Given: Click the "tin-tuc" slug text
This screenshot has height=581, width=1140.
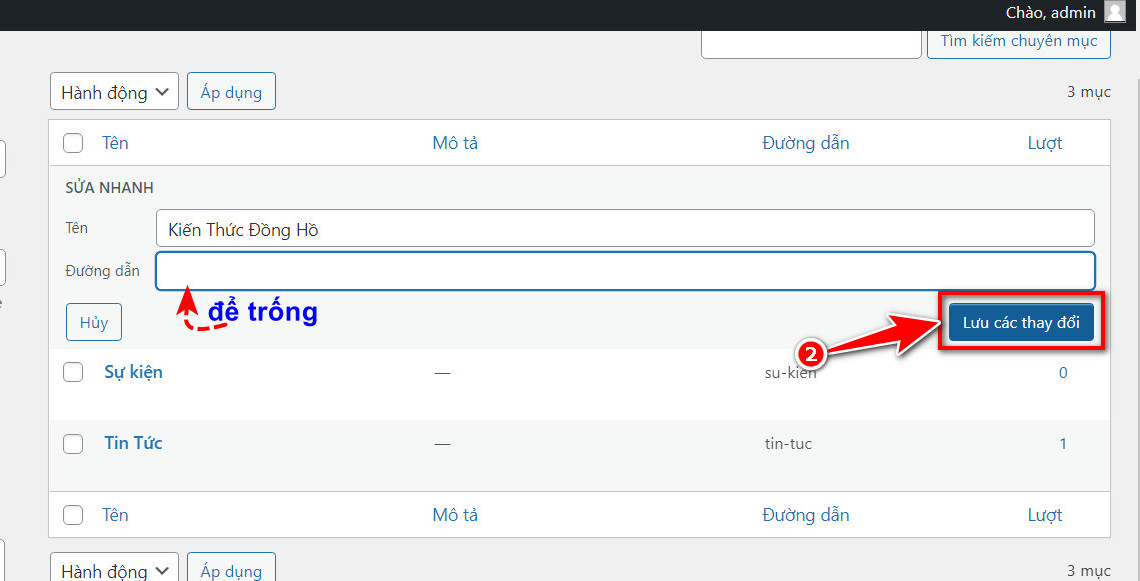Looking at the screenshot, I should [x=788, y=444].
